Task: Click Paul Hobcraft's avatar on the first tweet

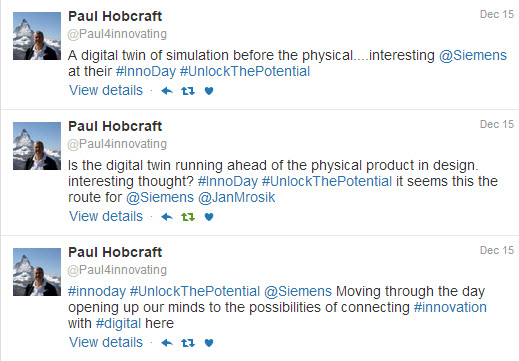Action: [x=37, y=36]
